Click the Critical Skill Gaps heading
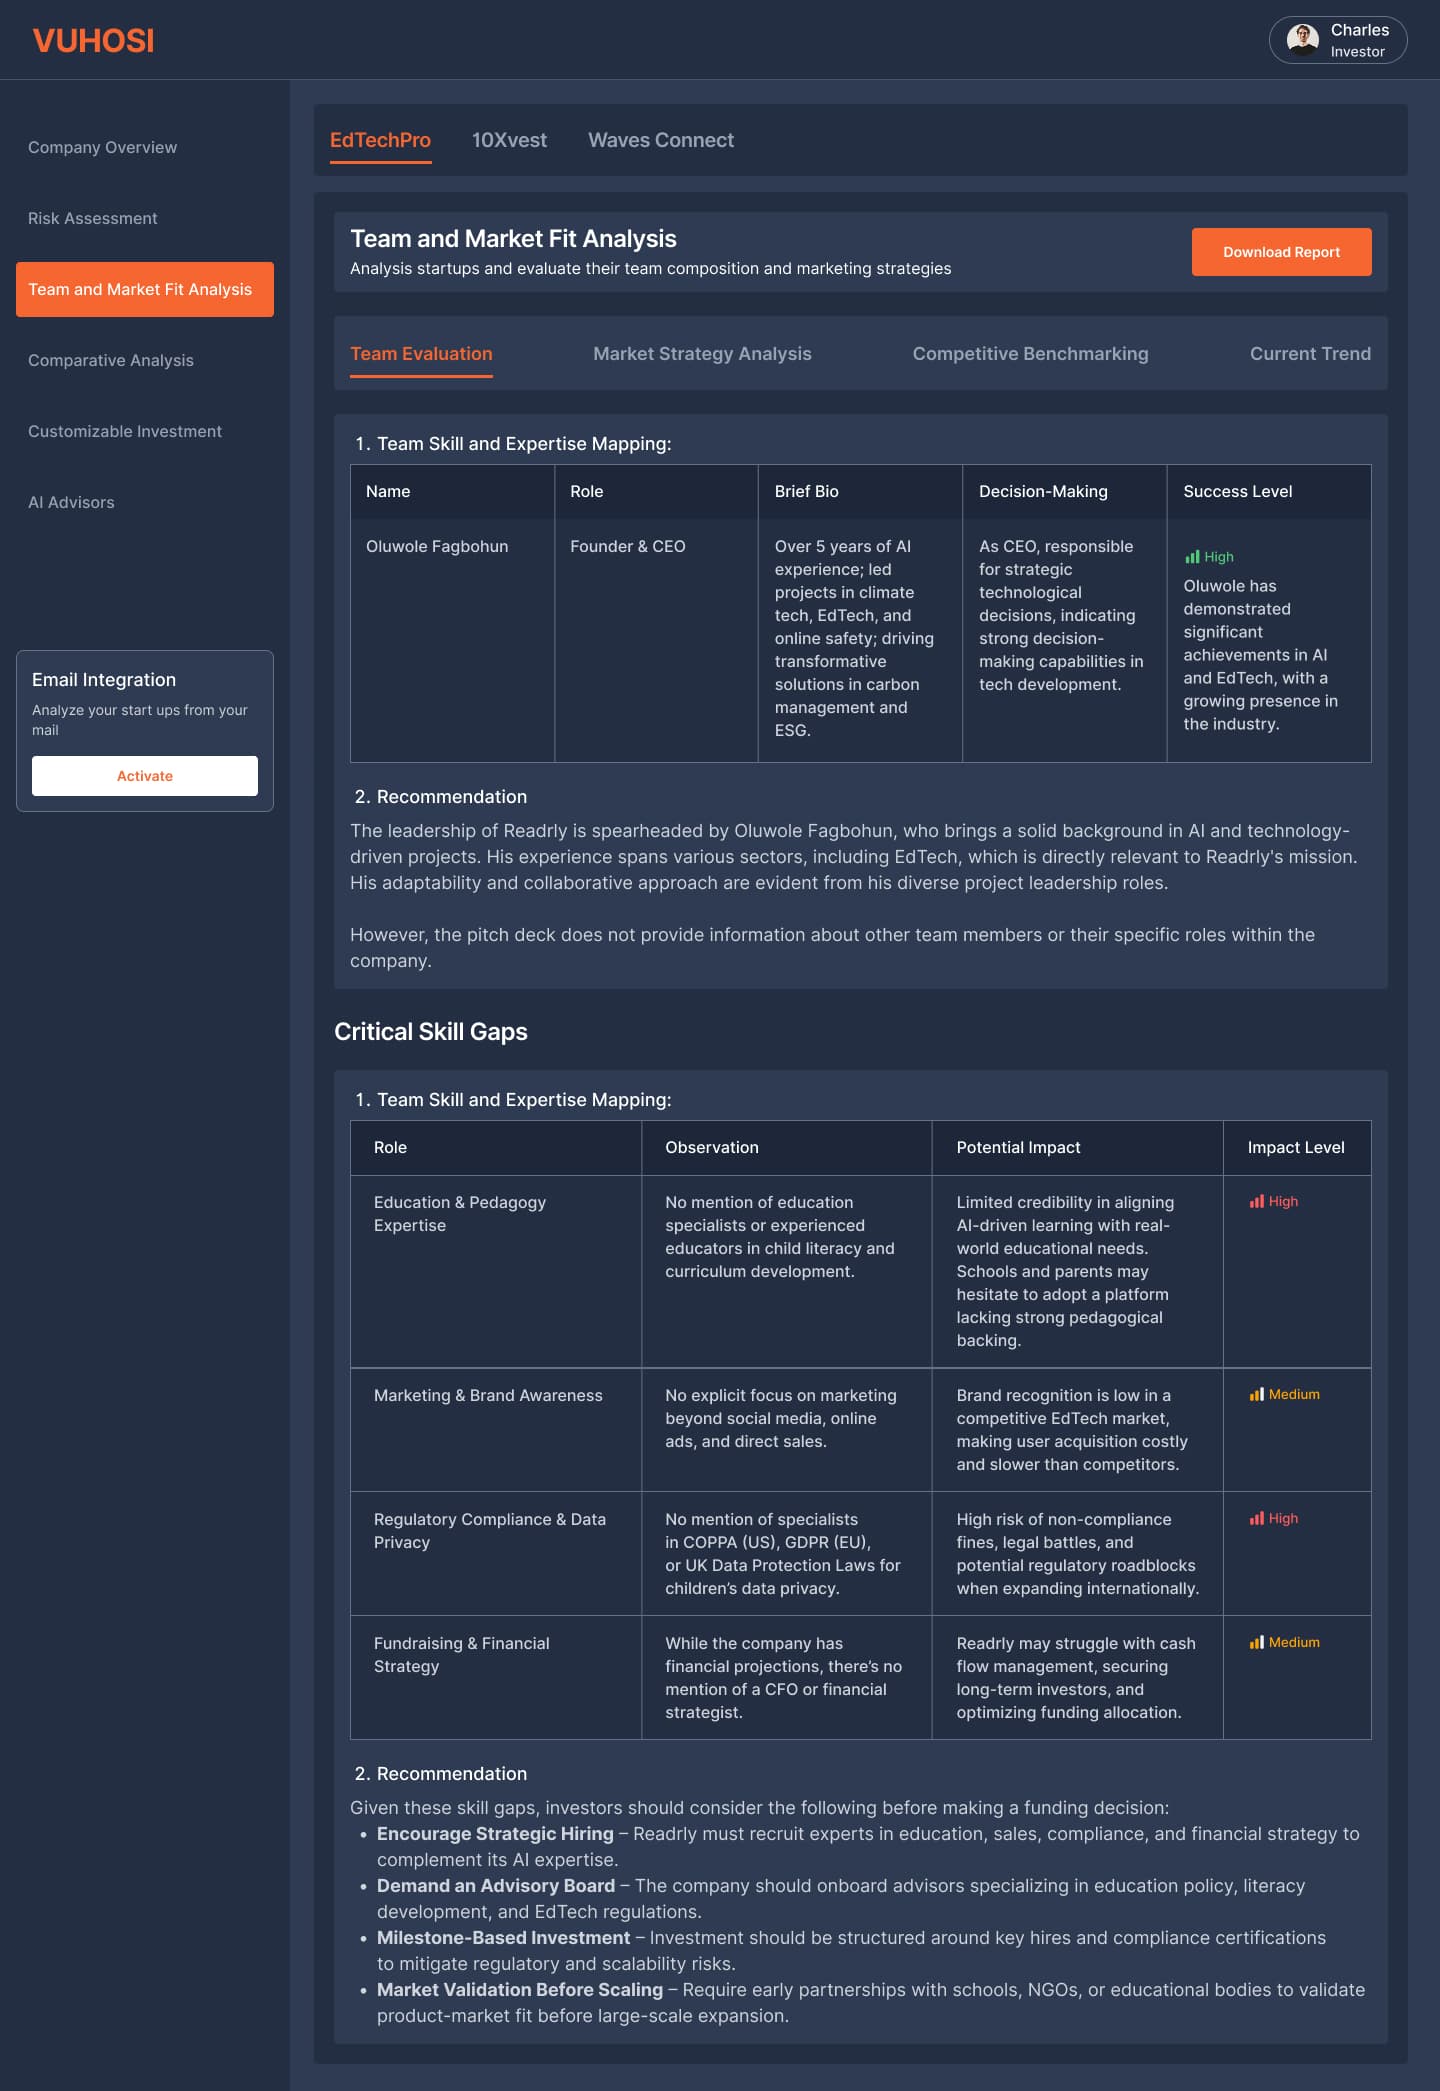 tap(431, 1032)
